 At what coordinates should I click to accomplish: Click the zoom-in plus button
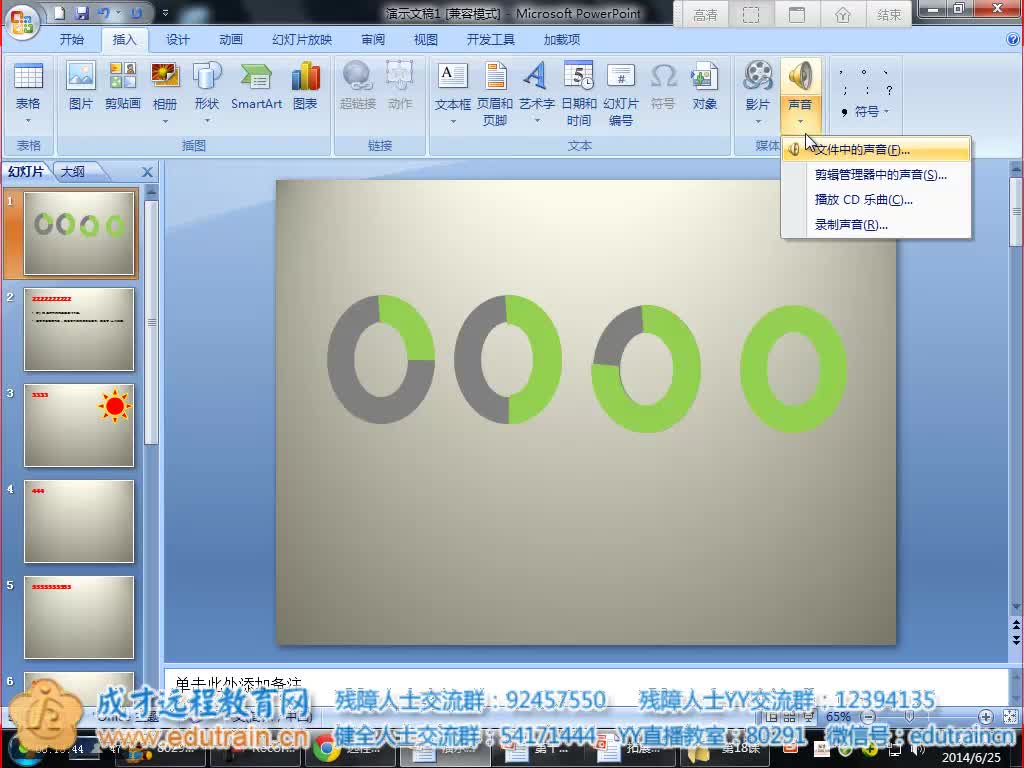pos(986,717)
